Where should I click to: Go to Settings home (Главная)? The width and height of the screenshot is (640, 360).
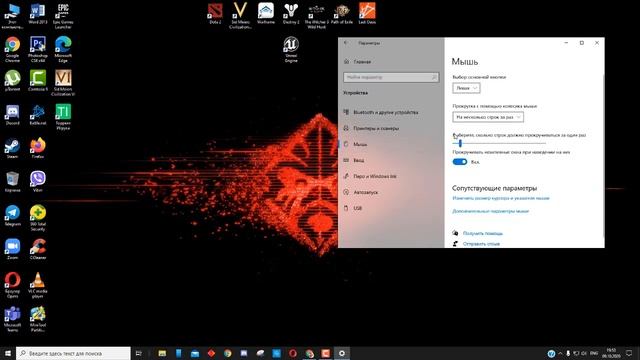[x=391, y=62]
